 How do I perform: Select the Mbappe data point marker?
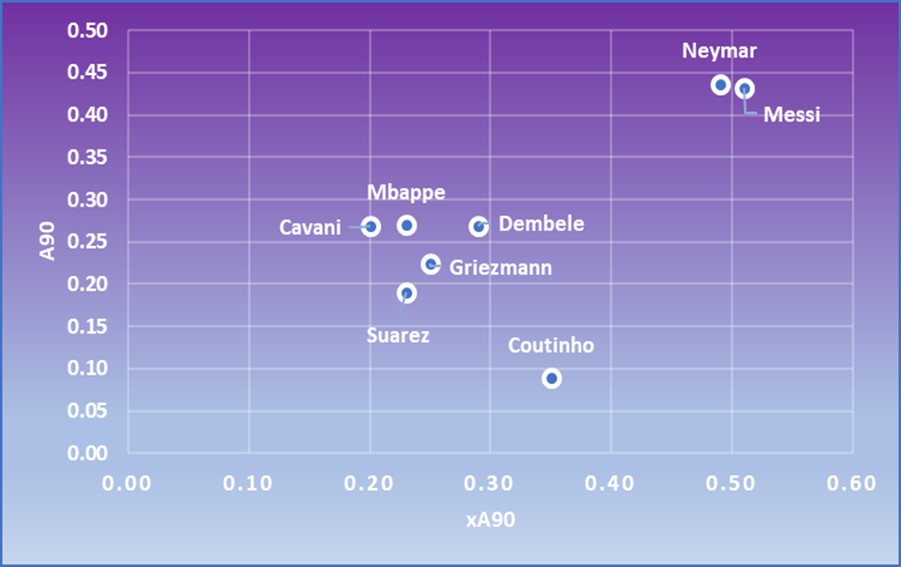[407, 225]
